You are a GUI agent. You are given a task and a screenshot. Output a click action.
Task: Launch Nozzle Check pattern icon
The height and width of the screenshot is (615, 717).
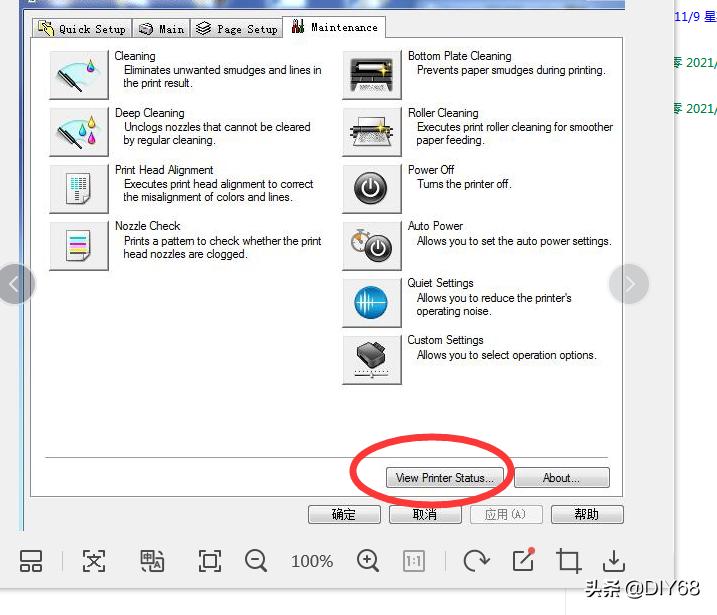[79, 246]
